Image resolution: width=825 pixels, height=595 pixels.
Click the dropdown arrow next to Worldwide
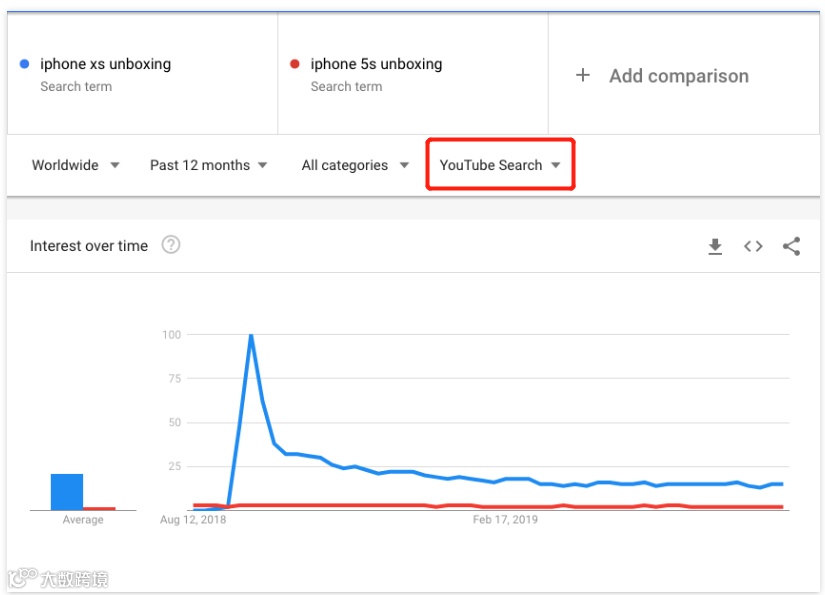click(115, 166)
